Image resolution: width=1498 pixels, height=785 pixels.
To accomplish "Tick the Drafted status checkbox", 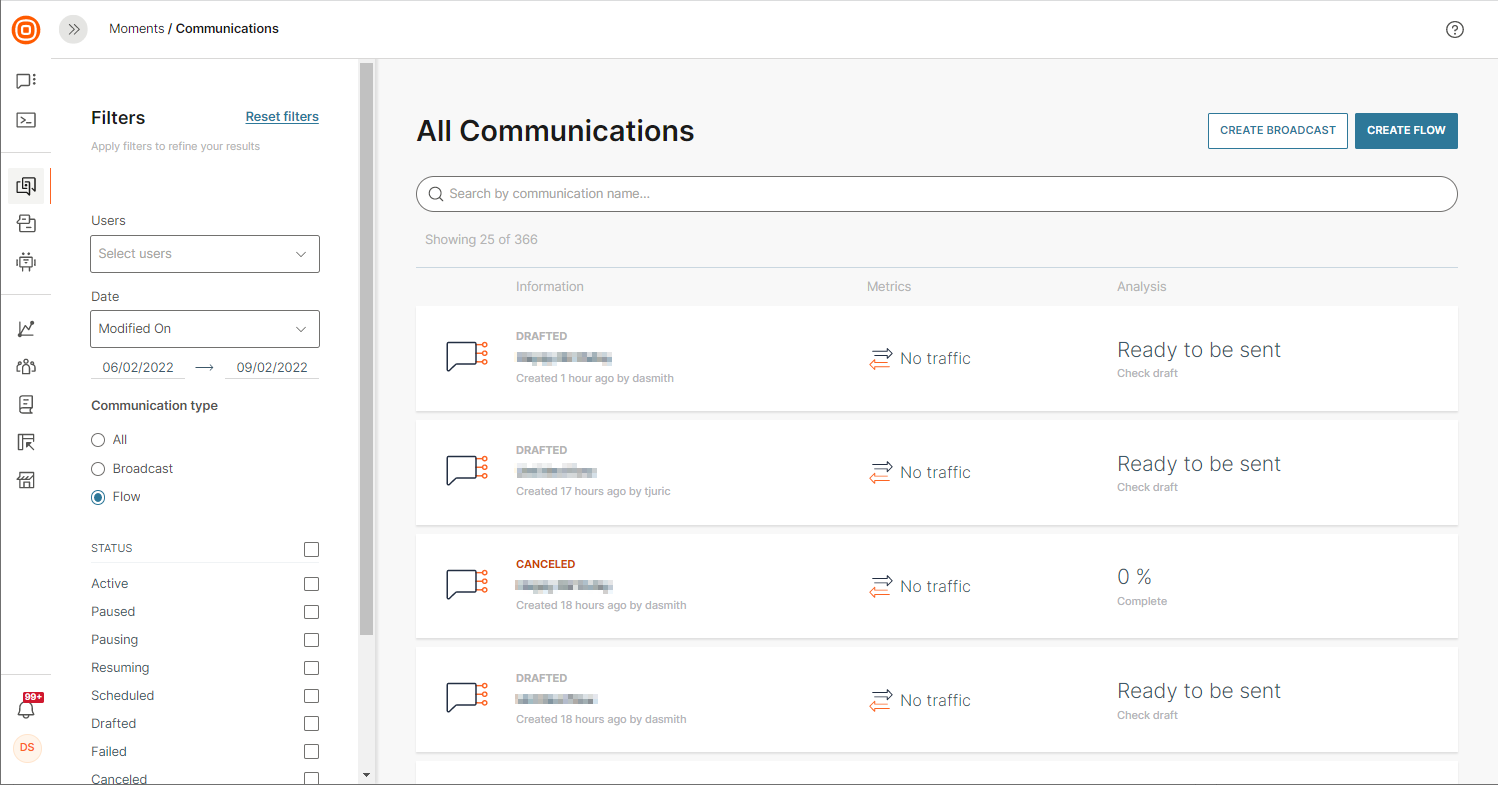I will [311, 724].
